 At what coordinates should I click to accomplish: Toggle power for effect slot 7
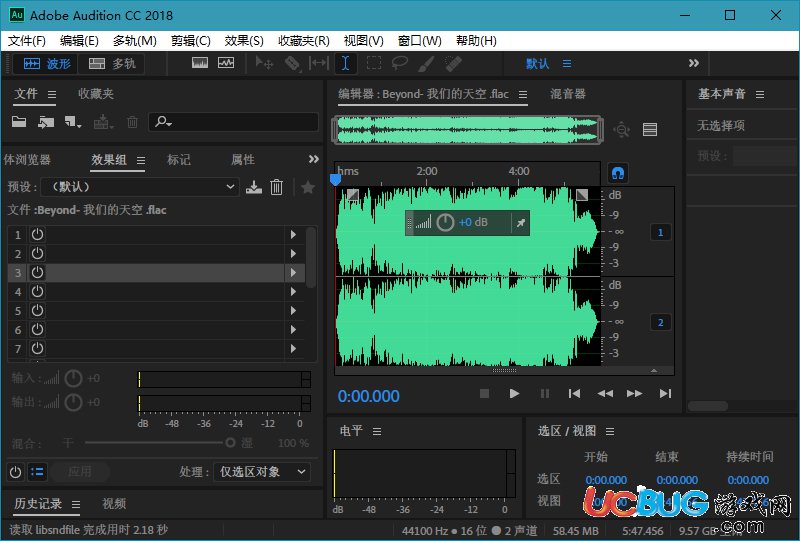click(x=37, y=348)
